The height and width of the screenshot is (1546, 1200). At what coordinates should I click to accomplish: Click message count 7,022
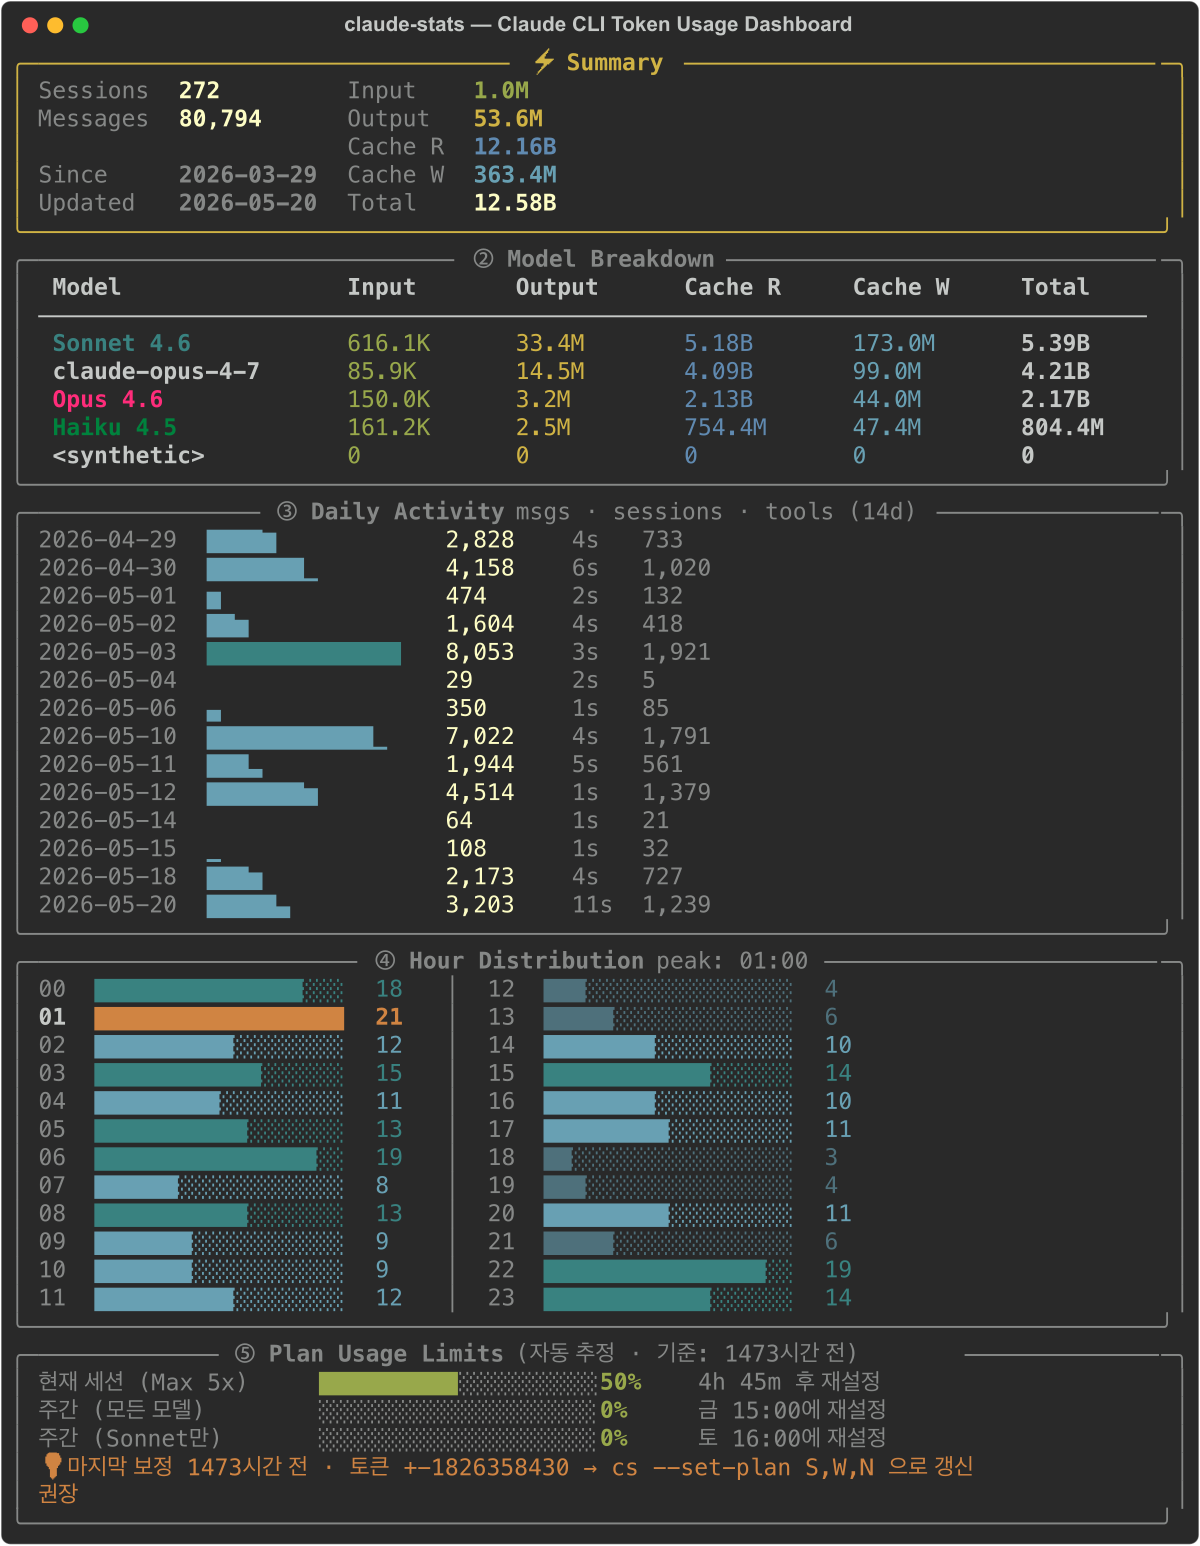480,736
